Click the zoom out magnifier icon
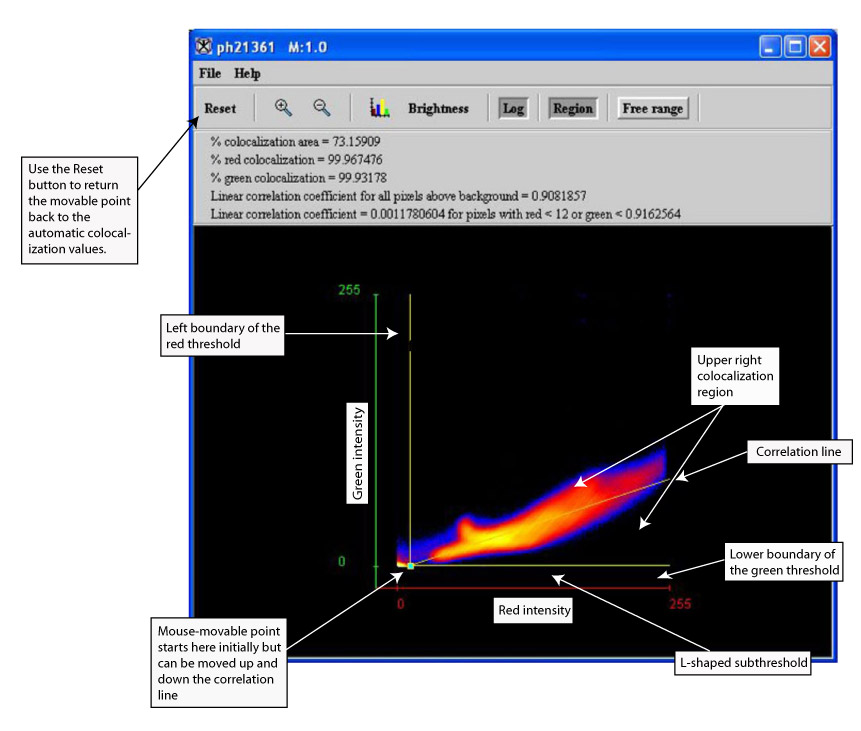This screenshot has height=731, width=861. click(322, 108)
